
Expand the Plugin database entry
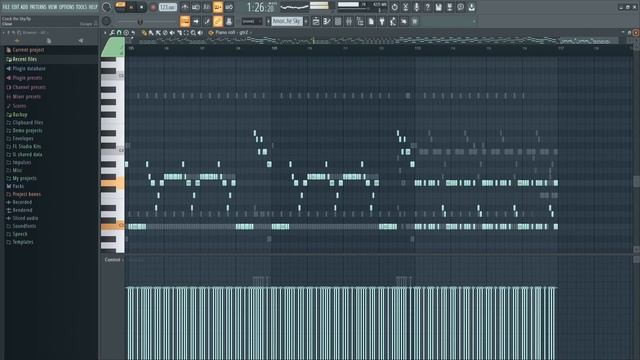click(x=29, y=69)
